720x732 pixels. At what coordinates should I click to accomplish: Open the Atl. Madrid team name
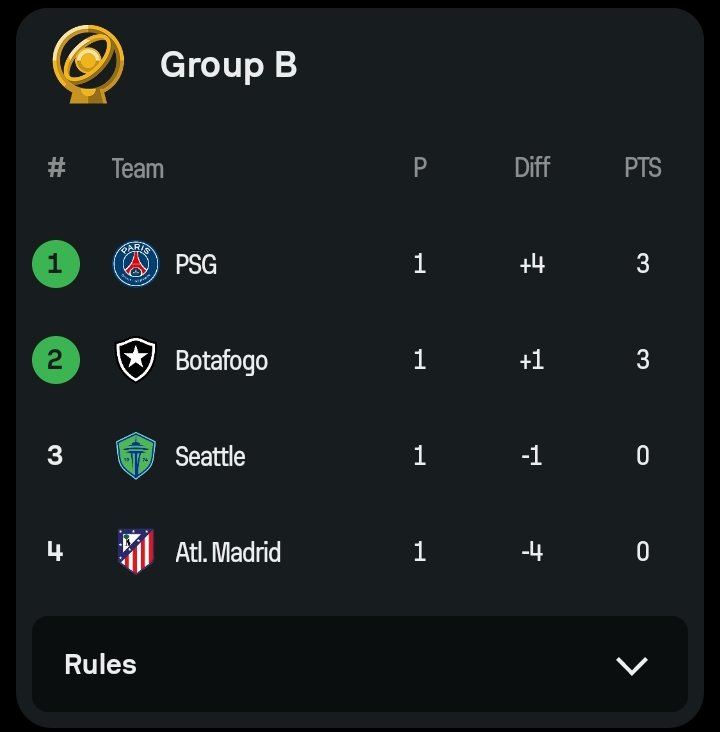(x=228, y=552)
